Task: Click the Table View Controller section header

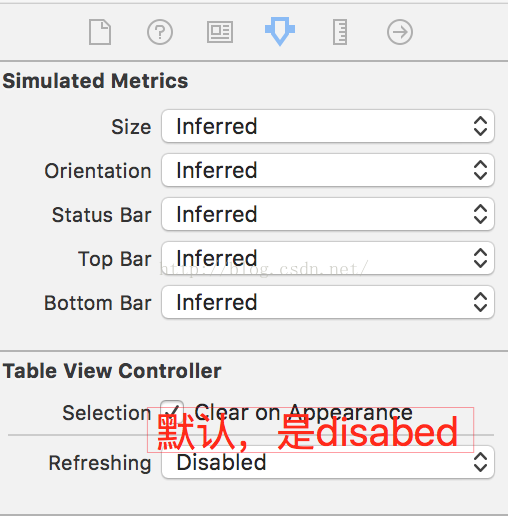Action: point(112,371)
